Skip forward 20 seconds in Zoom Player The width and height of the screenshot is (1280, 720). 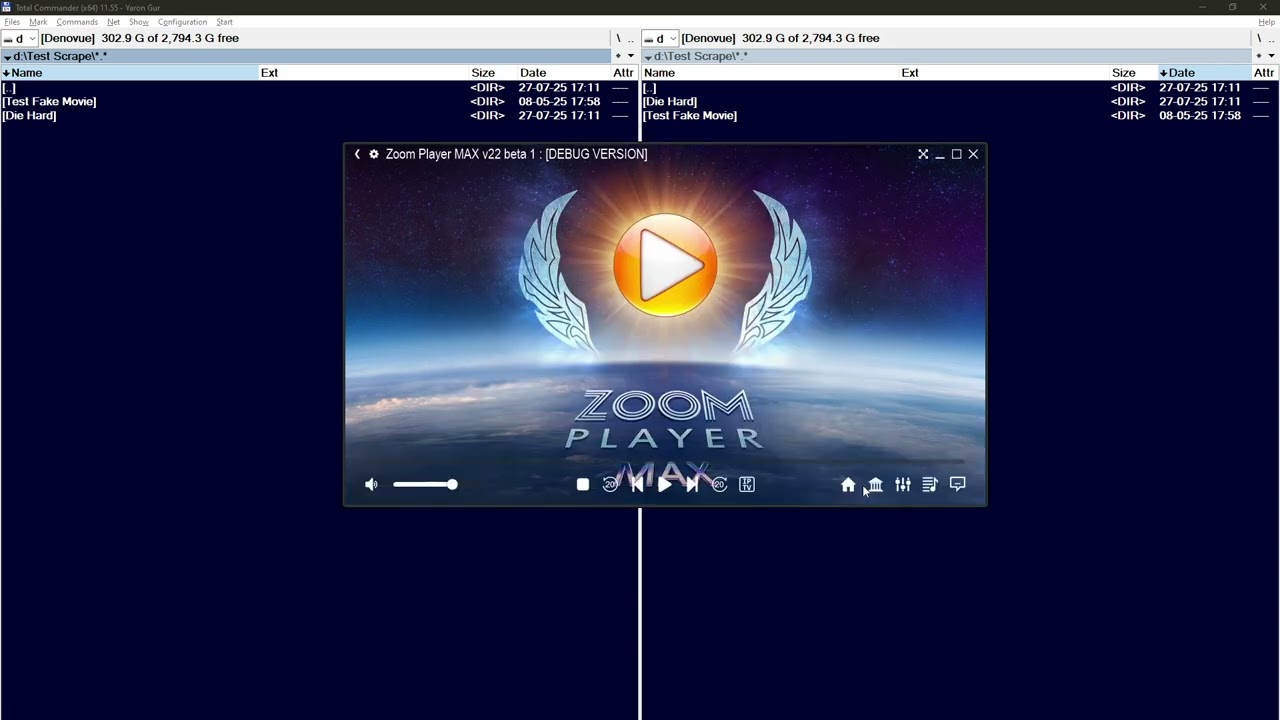719,484
